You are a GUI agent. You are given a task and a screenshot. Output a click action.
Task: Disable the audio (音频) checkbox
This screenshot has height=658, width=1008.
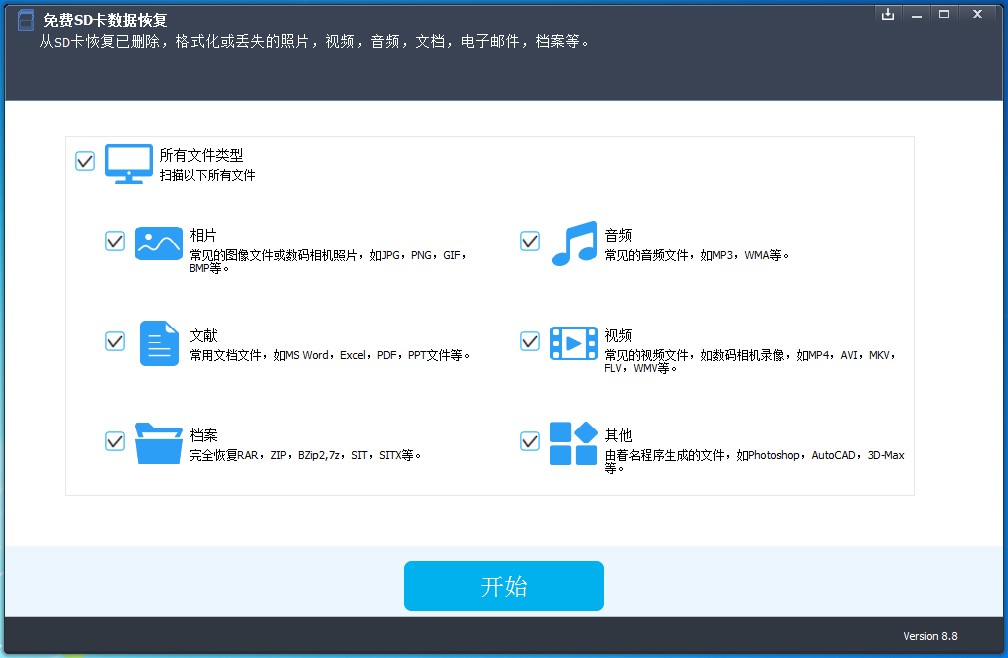[x=530, y=241]
